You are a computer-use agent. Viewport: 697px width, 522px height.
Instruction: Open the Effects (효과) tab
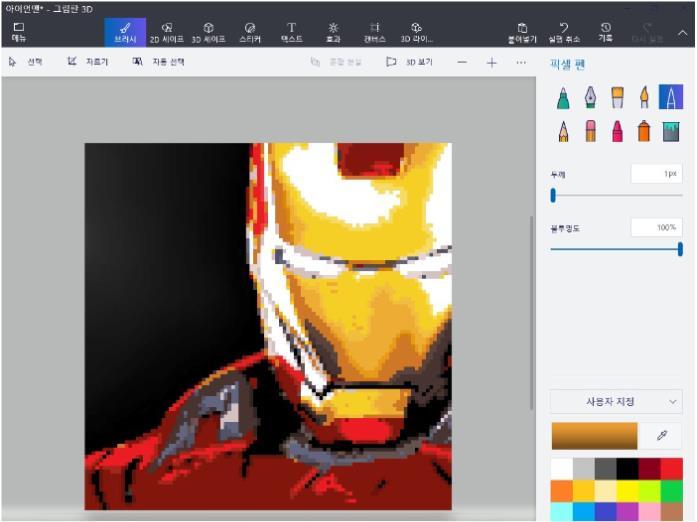(x=333, y=32)
